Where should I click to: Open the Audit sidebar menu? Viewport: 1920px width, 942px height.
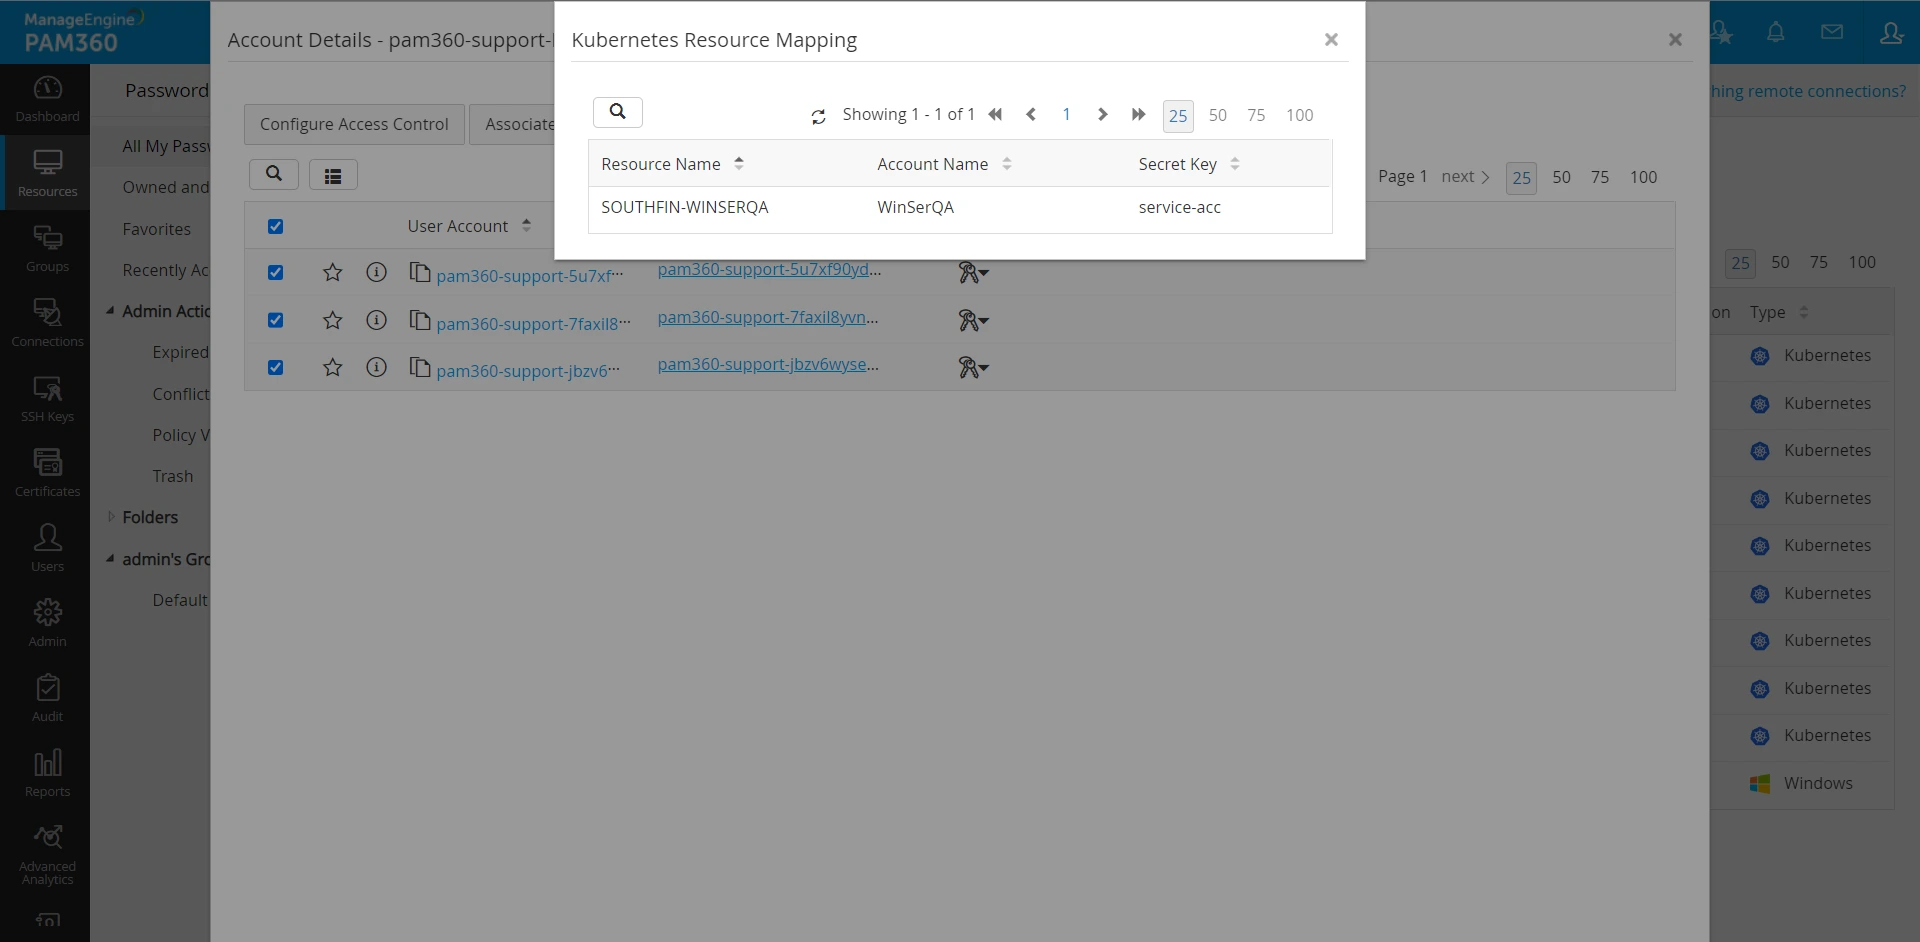click(x=47, y=698)
